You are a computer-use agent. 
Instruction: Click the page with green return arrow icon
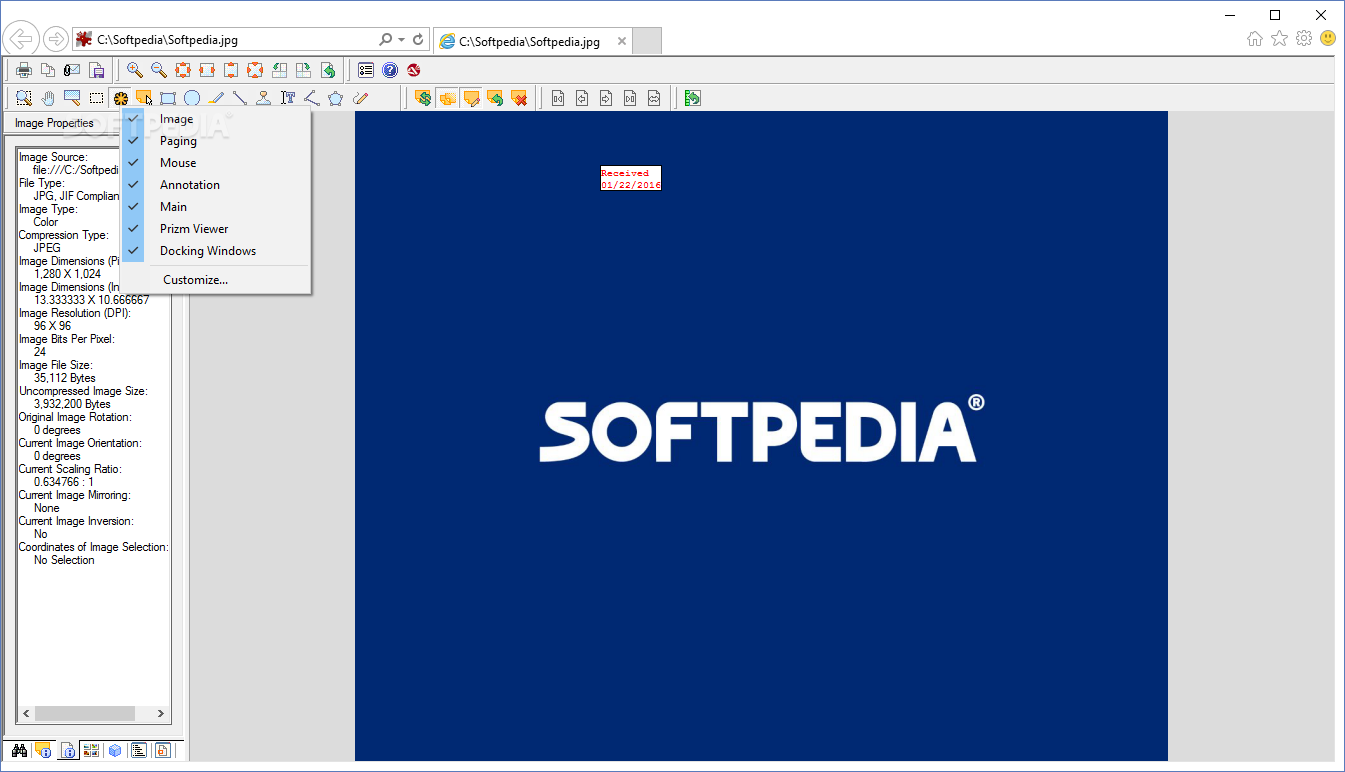[x=328, y=70]
